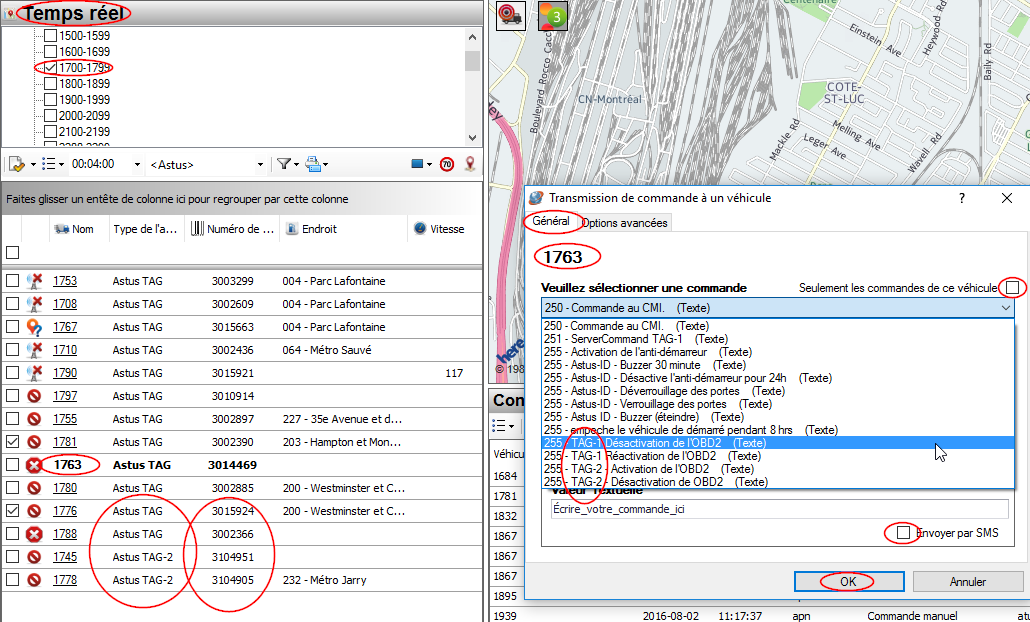Select 'TAG-2 - Activation de l'OBD2' command
This screenshot has height=622, width=1030.
[x=648, y=468]
